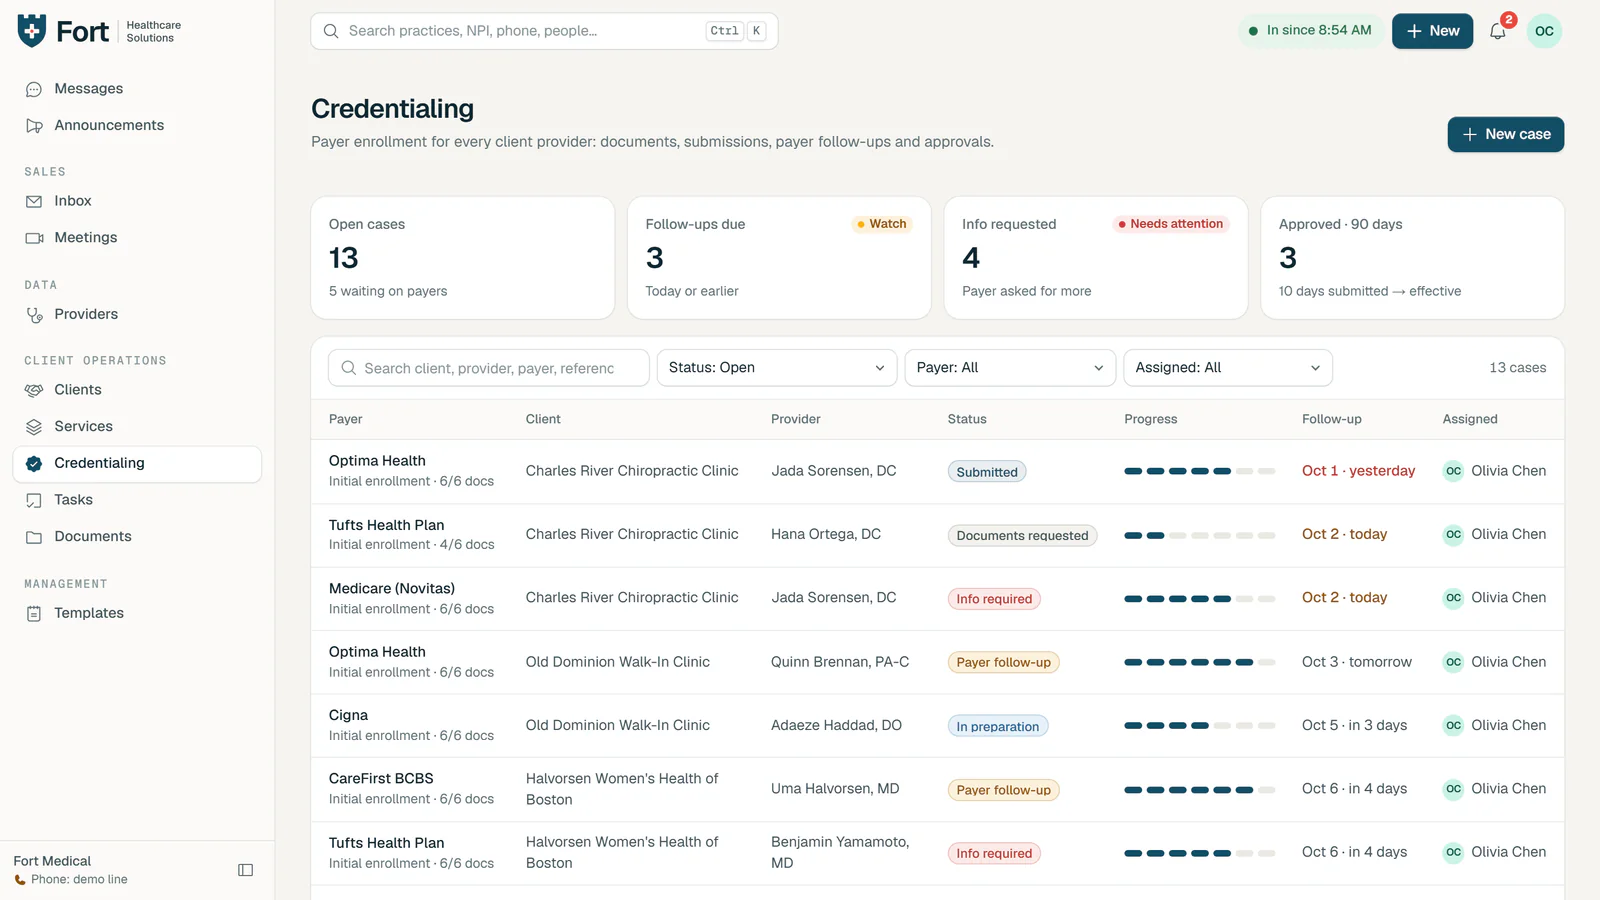Click the In preparation status badge

pyautogui.click(x=998, y=727)
